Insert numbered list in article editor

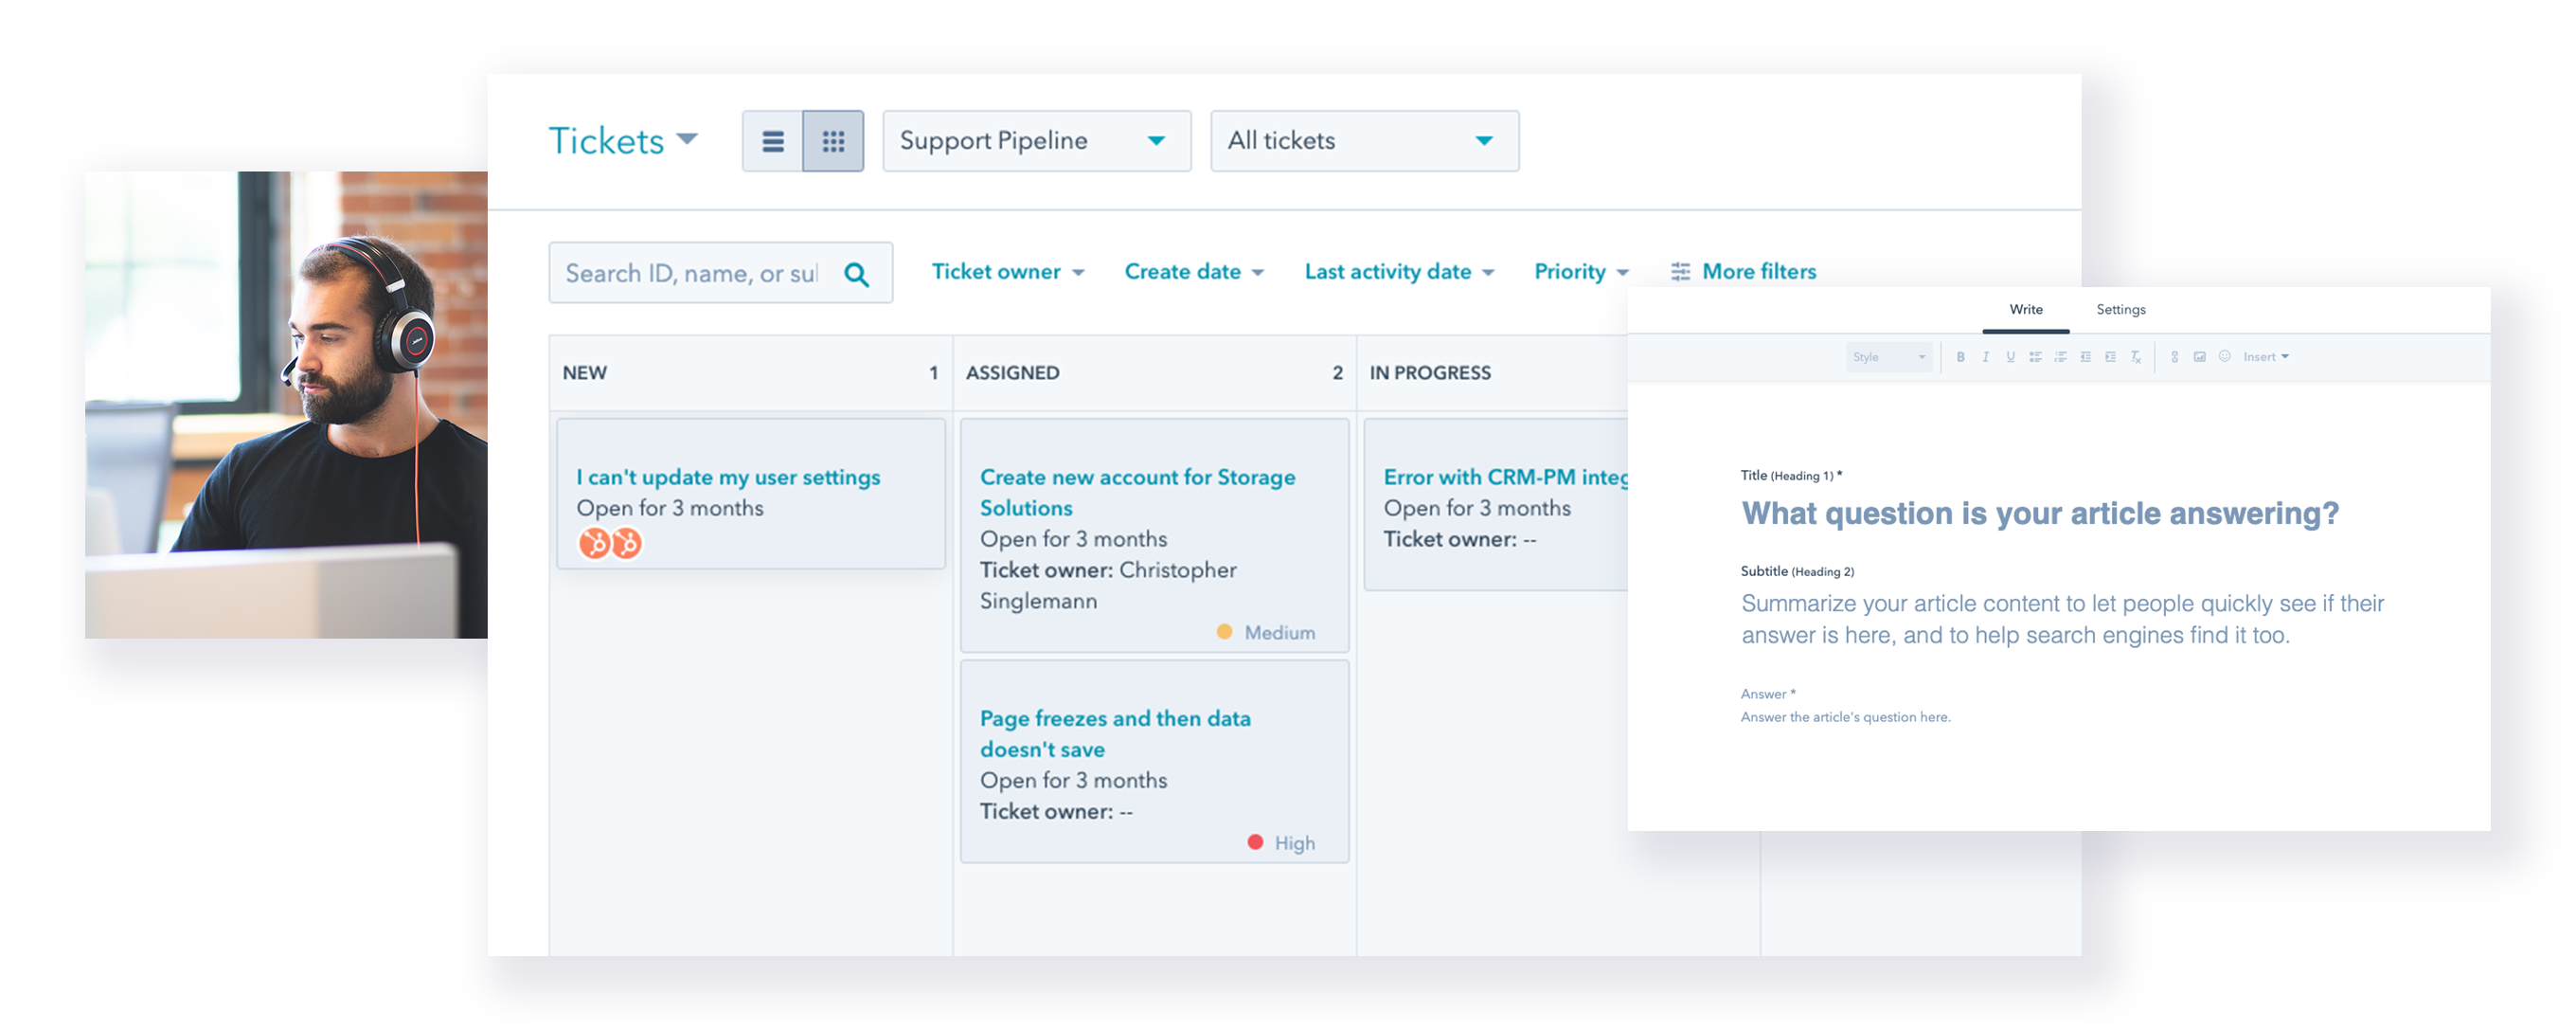[x=2060, y=357]
